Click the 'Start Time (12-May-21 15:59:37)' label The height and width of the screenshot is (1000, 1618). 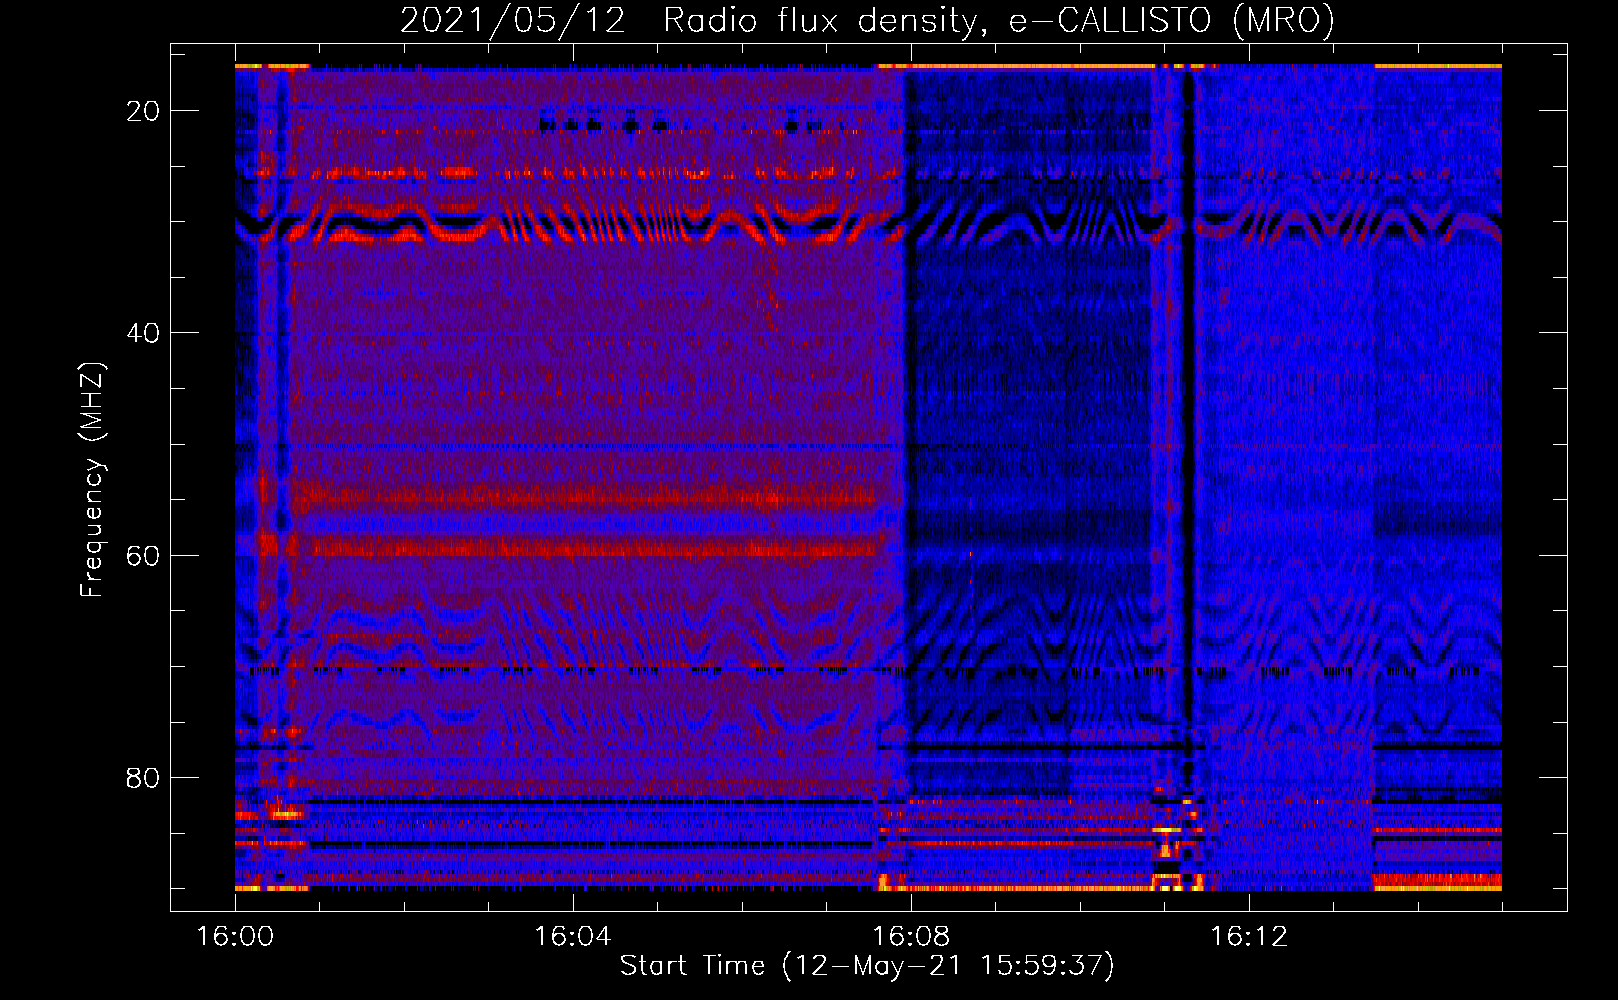click(x=867, y=966)
